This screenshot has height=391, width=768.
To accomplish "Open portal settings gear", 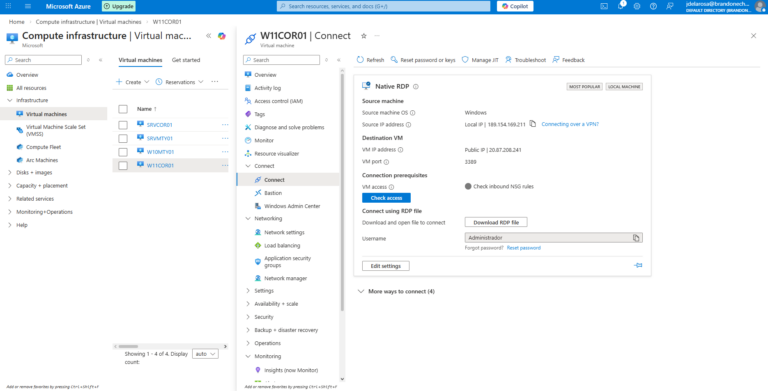I will (637, 6).
